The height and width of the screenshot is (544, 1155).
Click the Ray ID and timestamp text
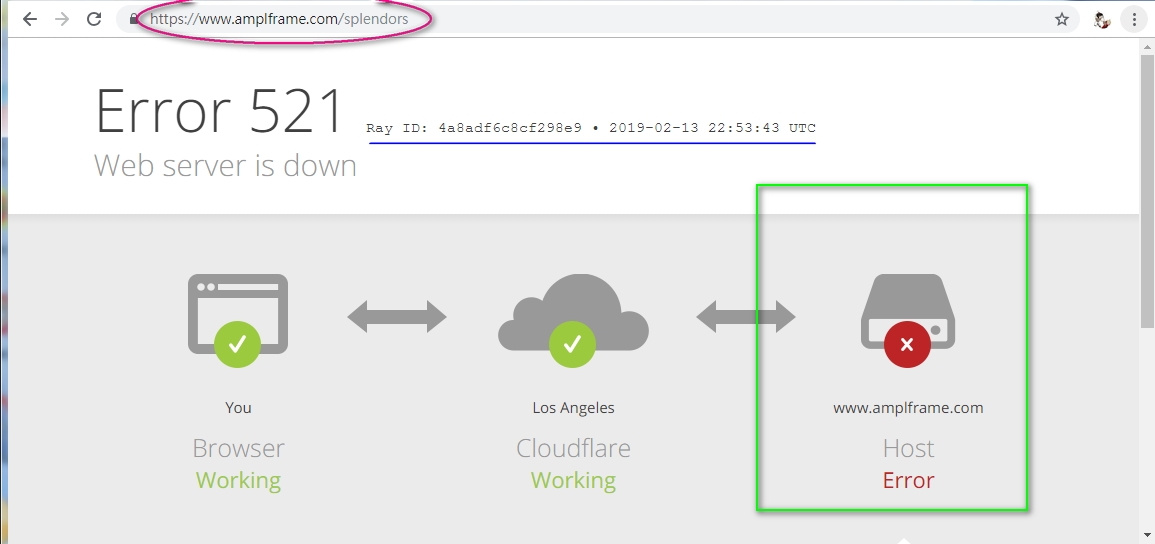tap(591, 128)
